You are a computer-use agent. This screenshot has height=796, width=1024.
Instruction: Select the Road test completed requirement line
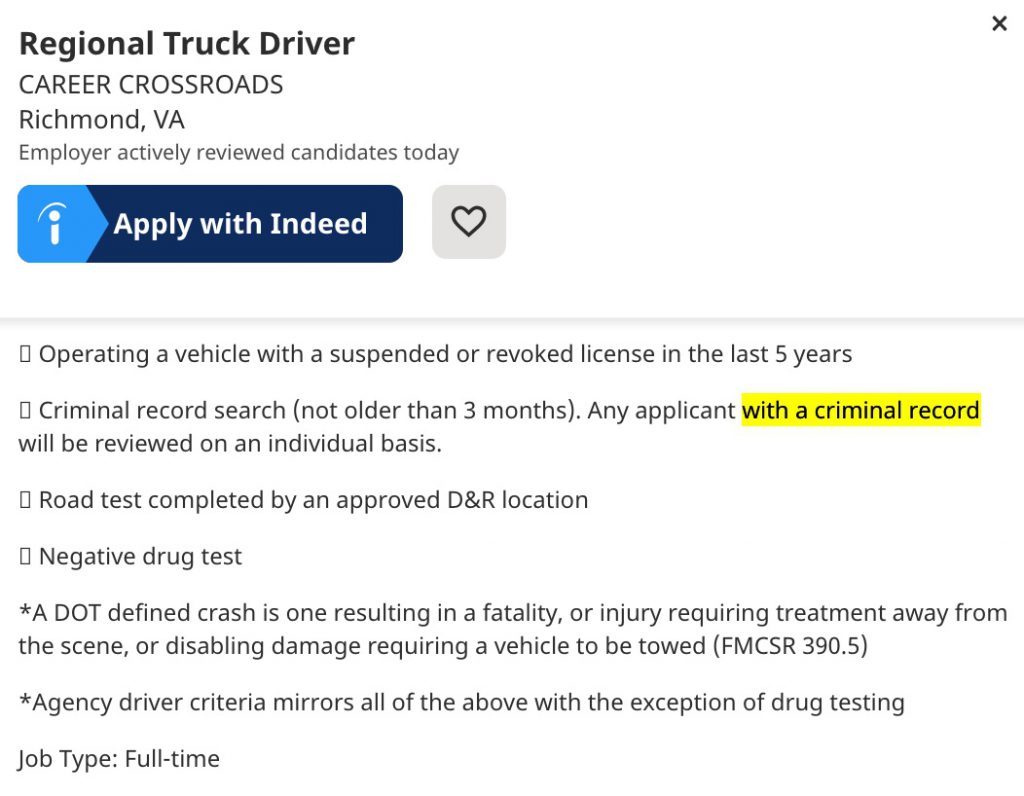[x=304, y=500]
